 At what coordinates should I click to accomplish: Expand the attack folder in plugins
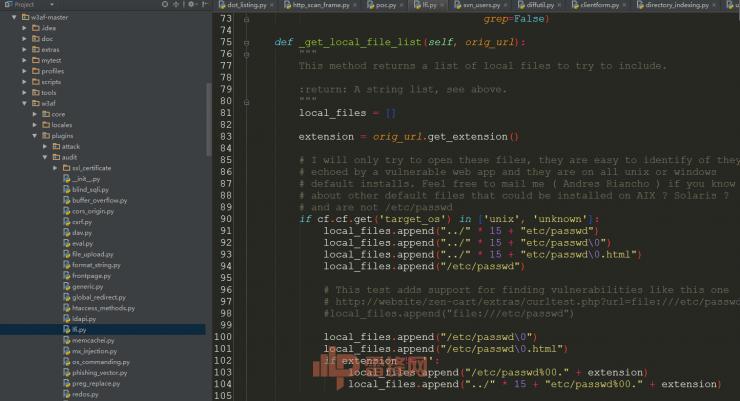click(44, 146)
